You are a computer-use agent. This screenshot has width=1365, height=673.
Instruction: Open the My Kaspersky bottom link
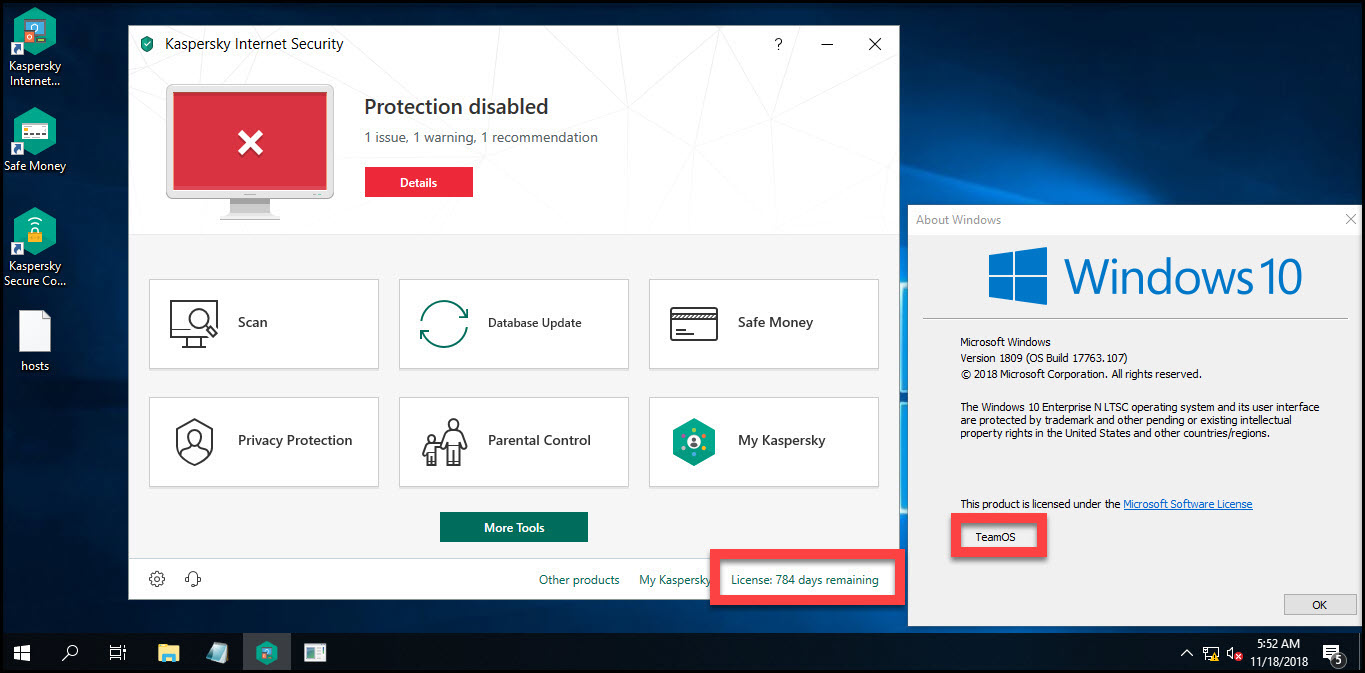[x=674, y=579]
